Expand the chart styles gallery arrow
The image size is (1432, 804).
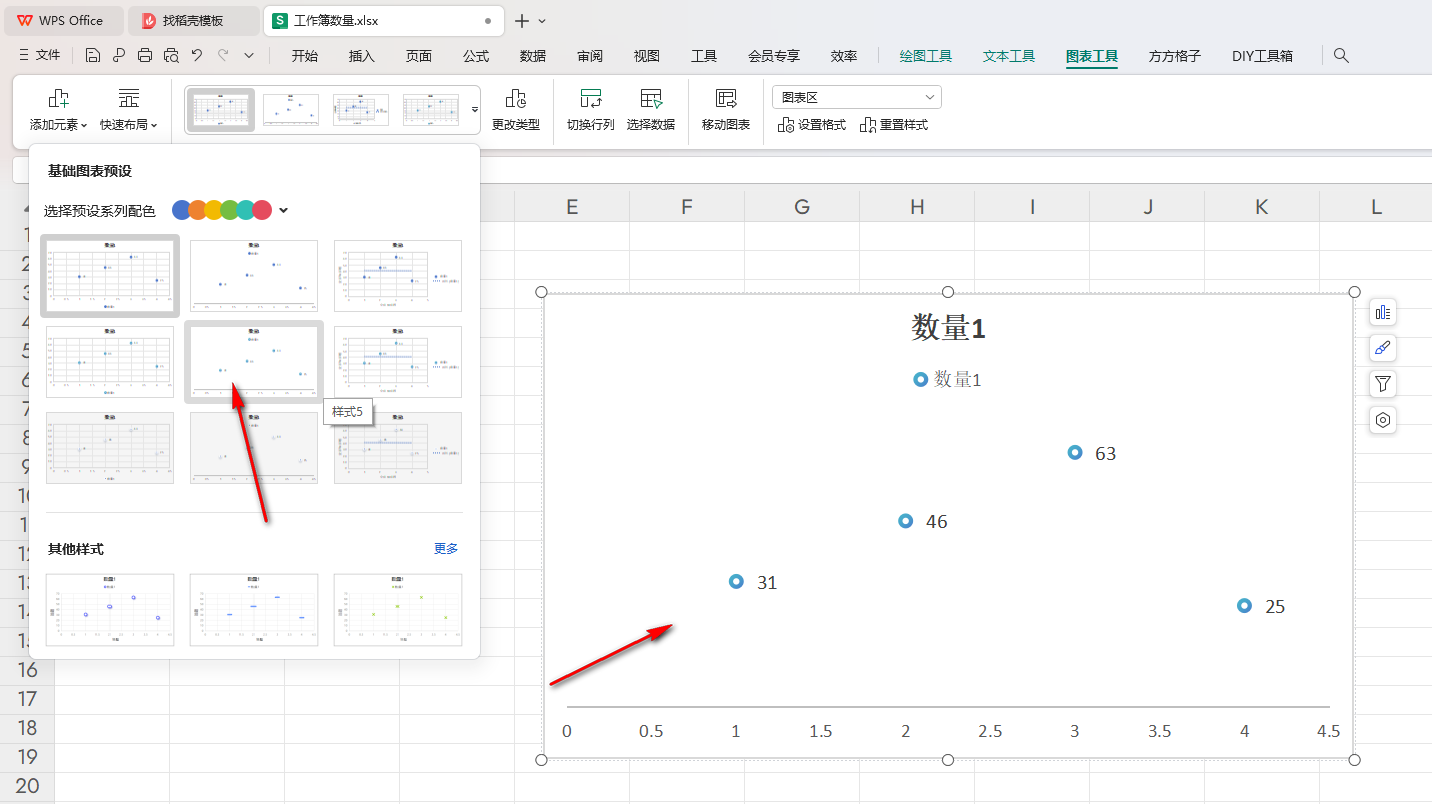pyautogui.click(x=475, y=110)
